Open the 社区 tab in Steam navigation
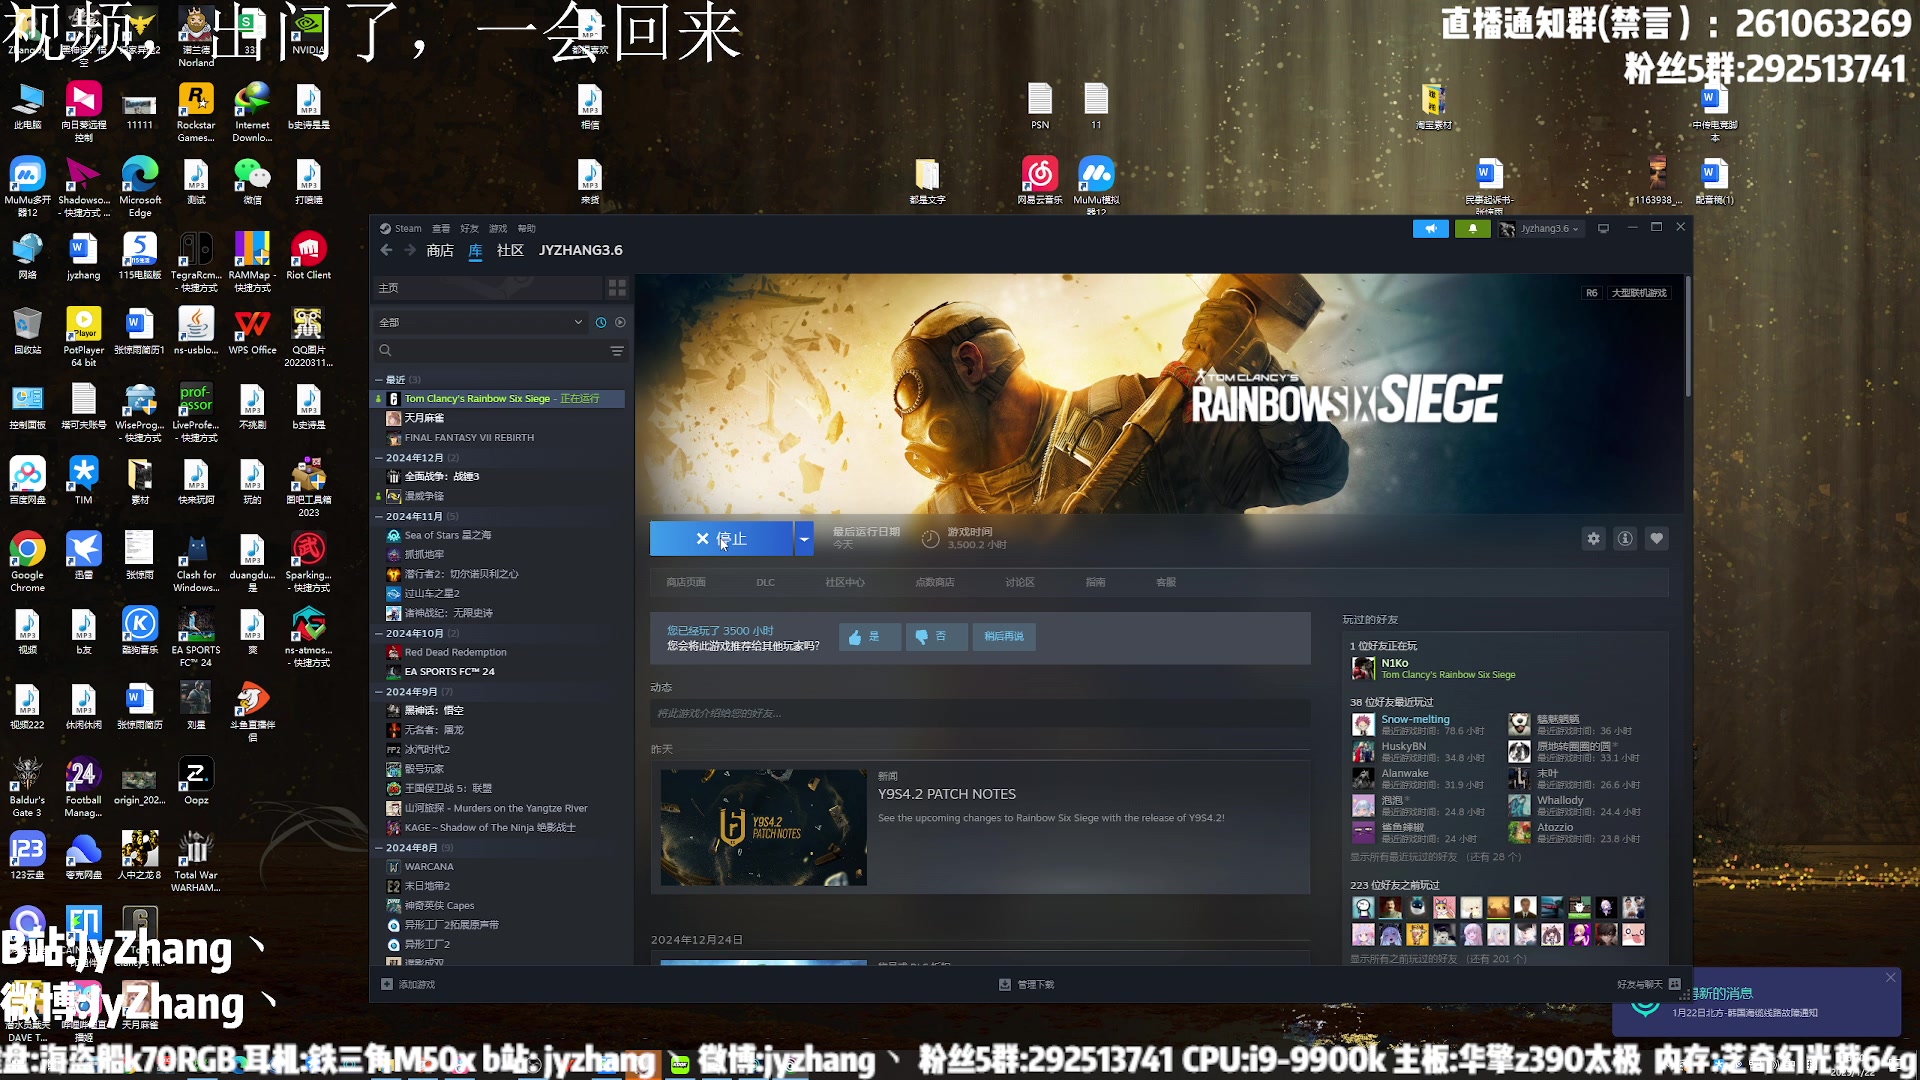 (510, 251)
